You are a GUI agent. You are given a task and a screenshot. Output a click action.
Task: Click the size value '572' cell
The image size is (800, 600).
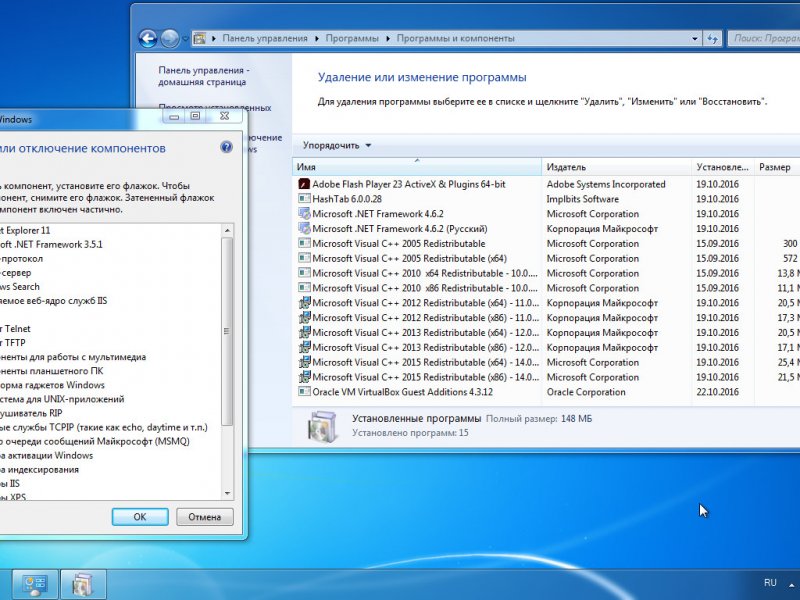pyautogui.click(x=790, y=258)
